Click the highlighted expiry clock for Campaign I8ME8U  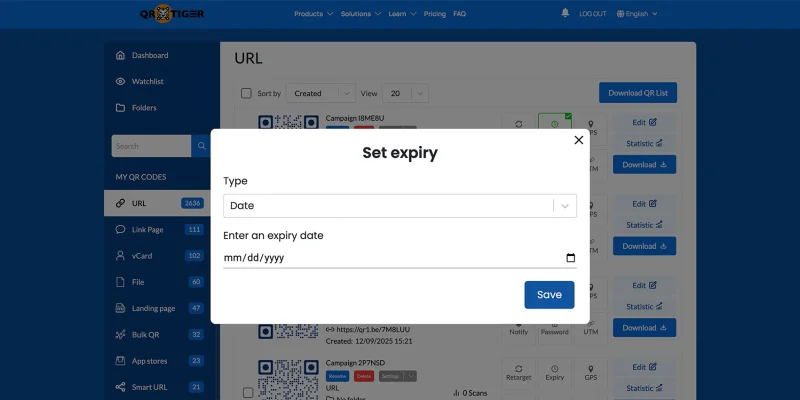pos(555,124)
